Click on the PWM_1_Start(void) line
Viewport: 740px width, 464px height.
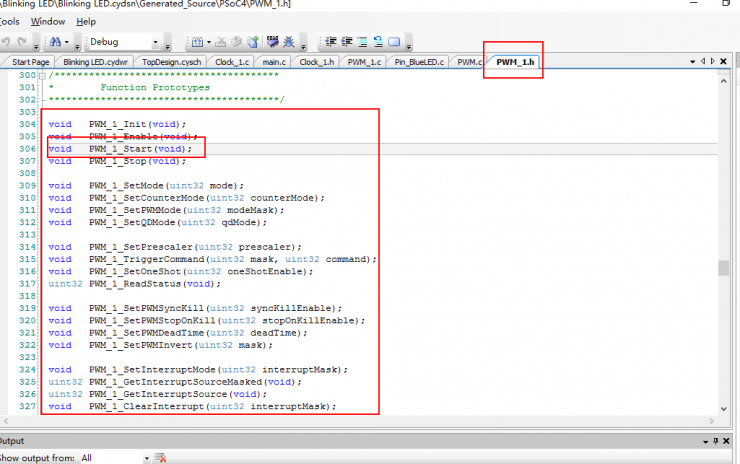(x=139, y=148)
